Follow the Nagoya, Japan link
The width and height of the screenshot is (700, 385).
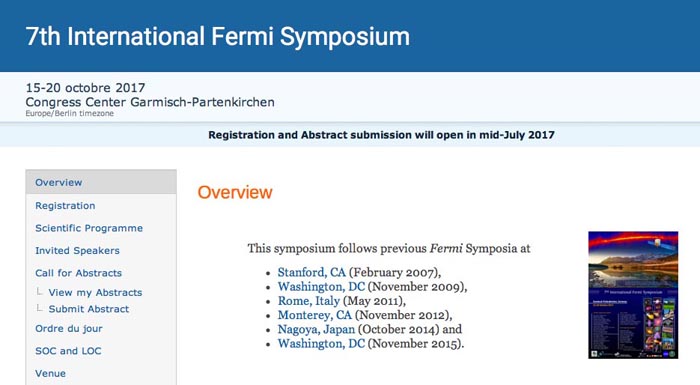(316, 329)
